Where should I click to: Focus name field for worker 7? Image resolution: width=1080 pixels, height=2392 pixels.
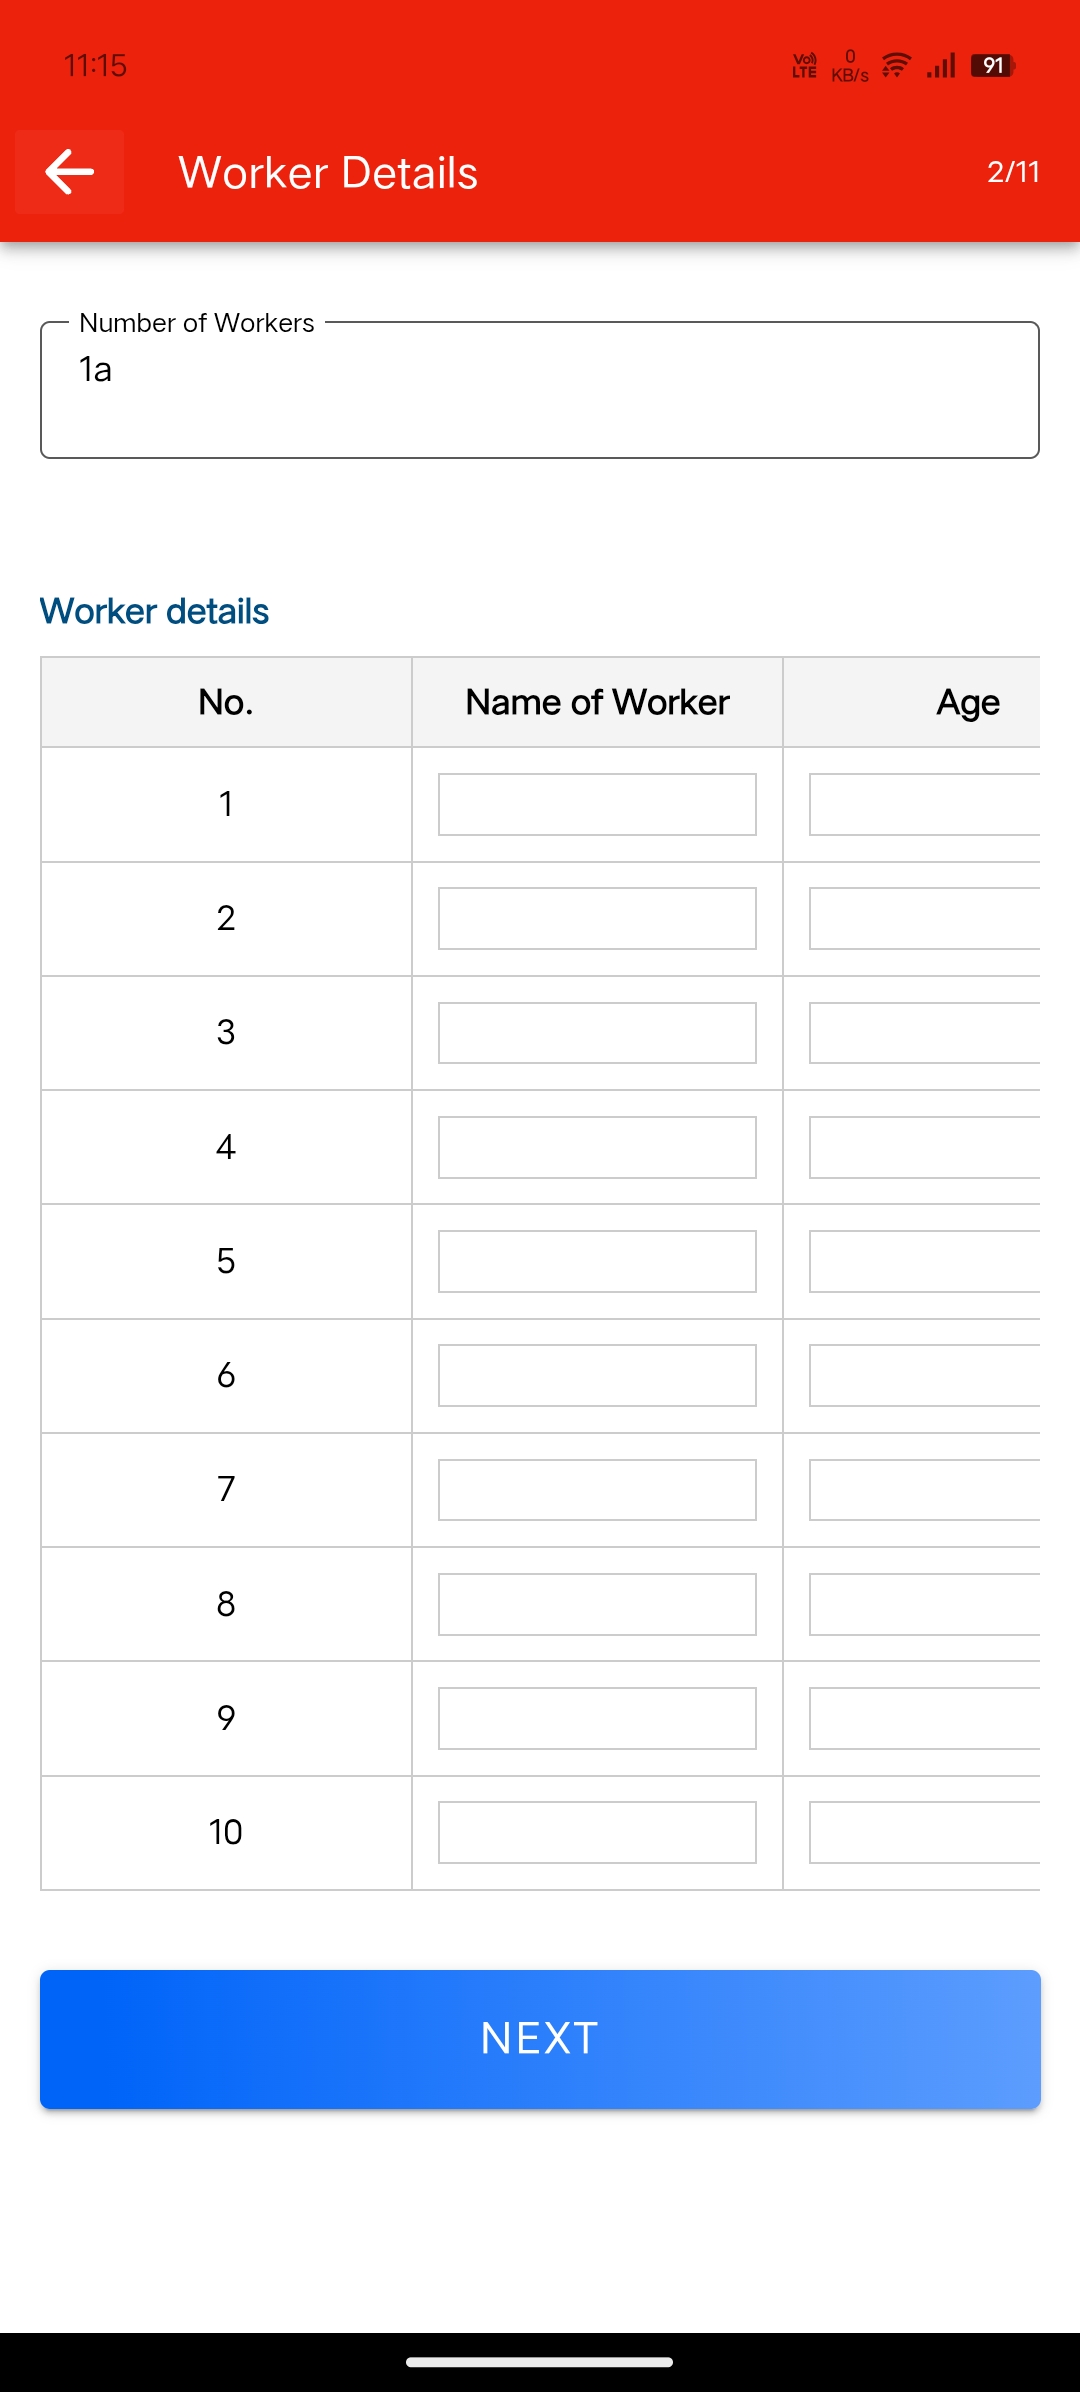(x=597, y=1490)
